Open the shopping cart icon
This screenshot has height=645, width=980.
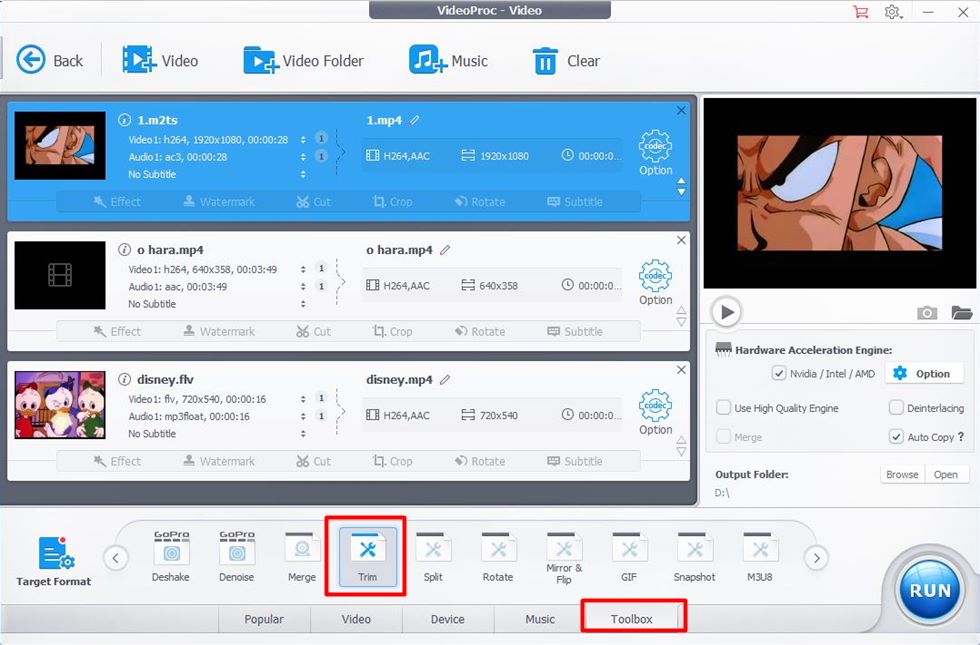[861, 11]
